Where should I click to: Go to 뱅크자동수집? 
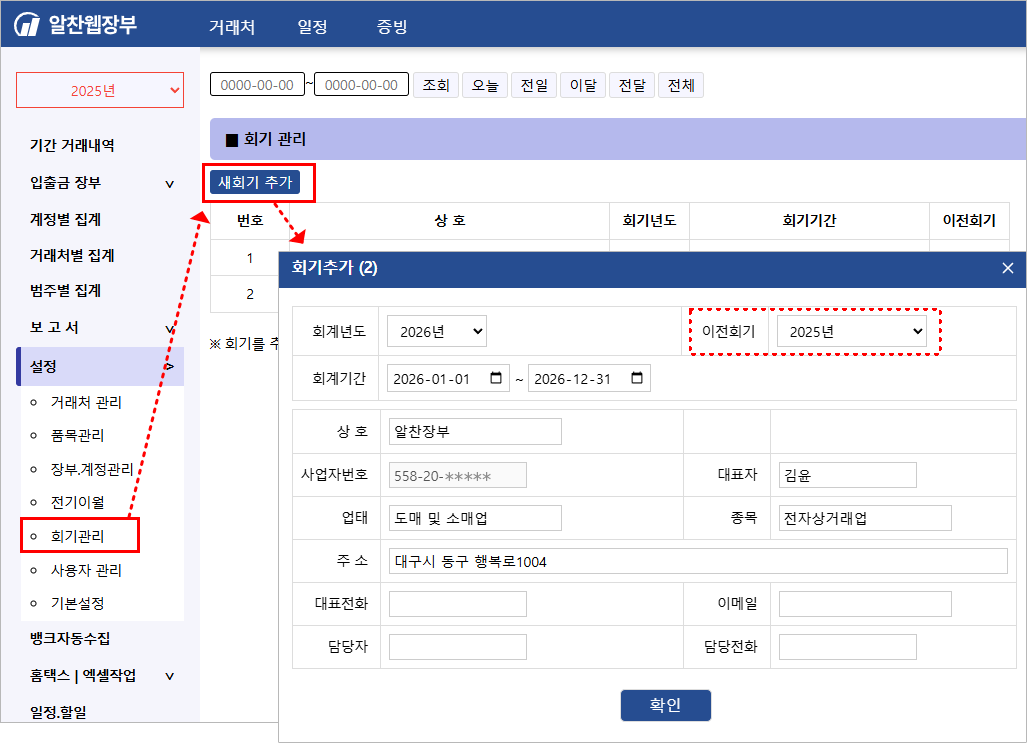pos(70,639)
